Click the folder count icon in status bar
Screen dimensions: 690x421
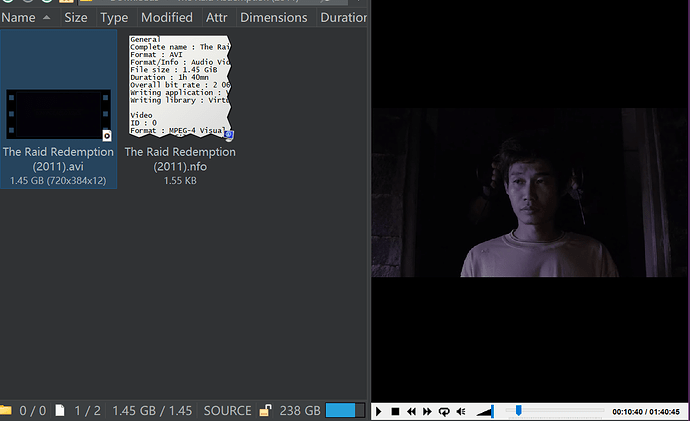6,410
